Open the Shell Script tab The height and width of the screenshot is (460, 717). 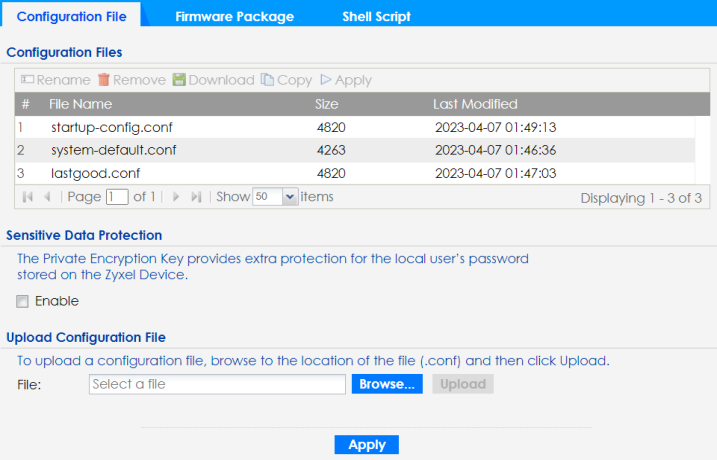click(376, 17)
